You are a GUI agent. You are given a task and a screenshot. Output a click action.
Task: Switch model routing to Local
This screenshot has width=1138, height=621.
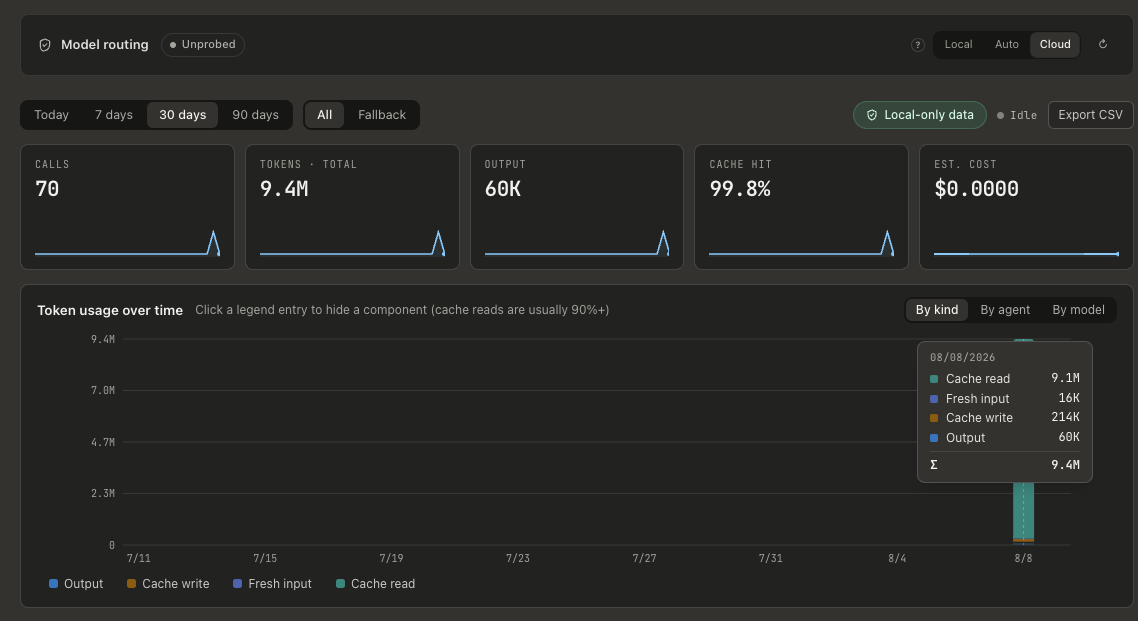pos(958,44)
